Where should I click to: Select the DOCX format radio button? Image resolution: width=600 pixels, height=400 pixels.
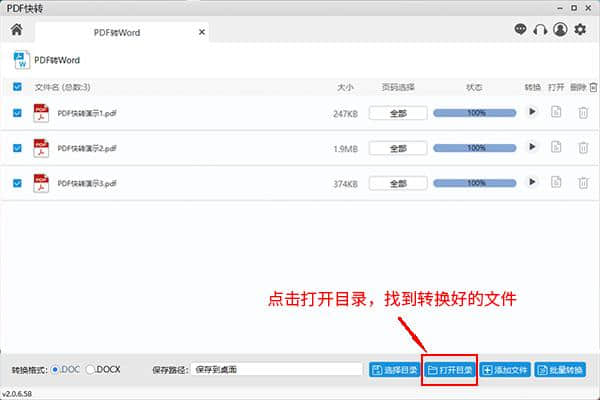90,370
